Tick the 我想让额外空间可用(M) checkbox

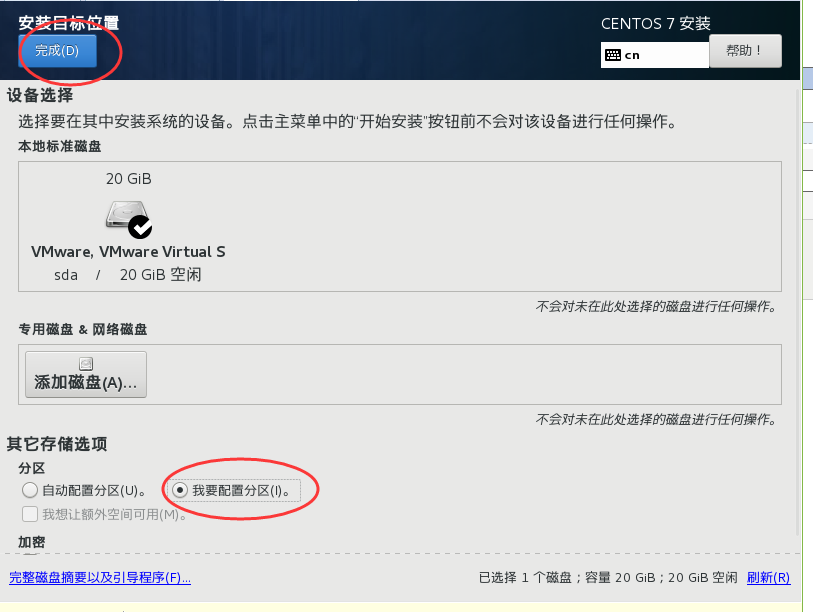pyautogui.click(x=30, y=514)
